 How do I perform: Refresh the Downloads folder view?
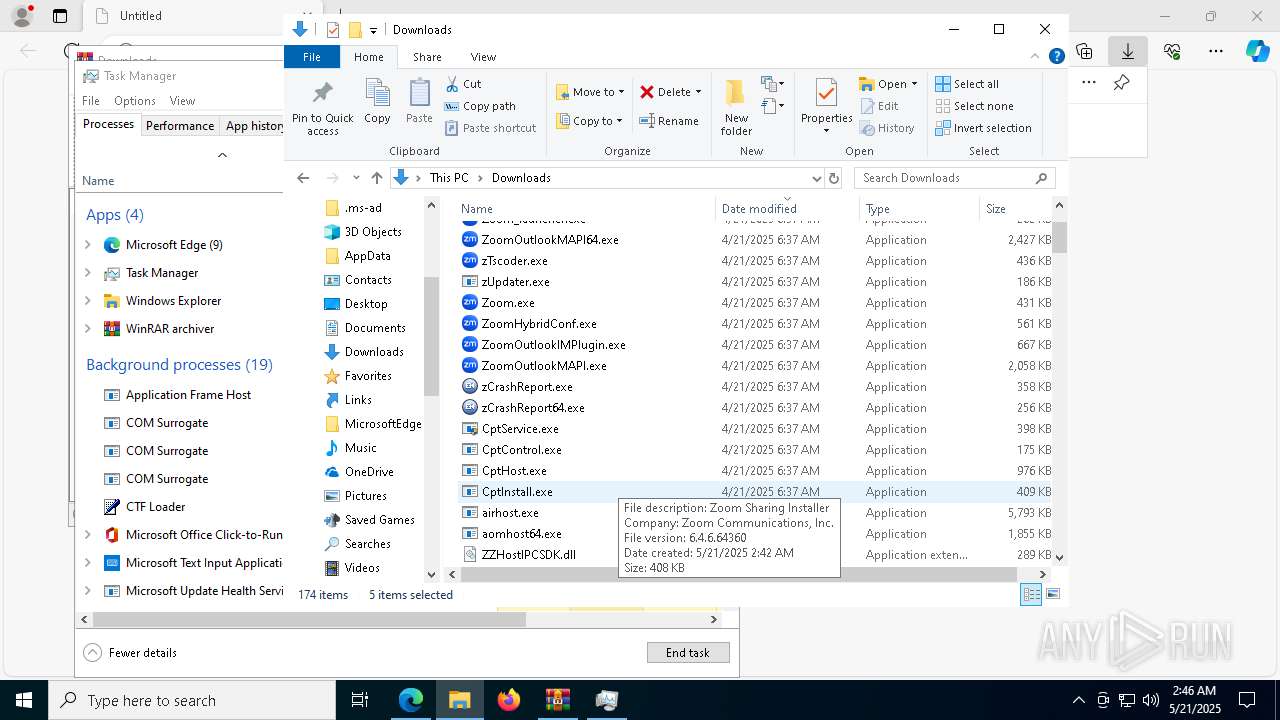(x=834, y=178)
